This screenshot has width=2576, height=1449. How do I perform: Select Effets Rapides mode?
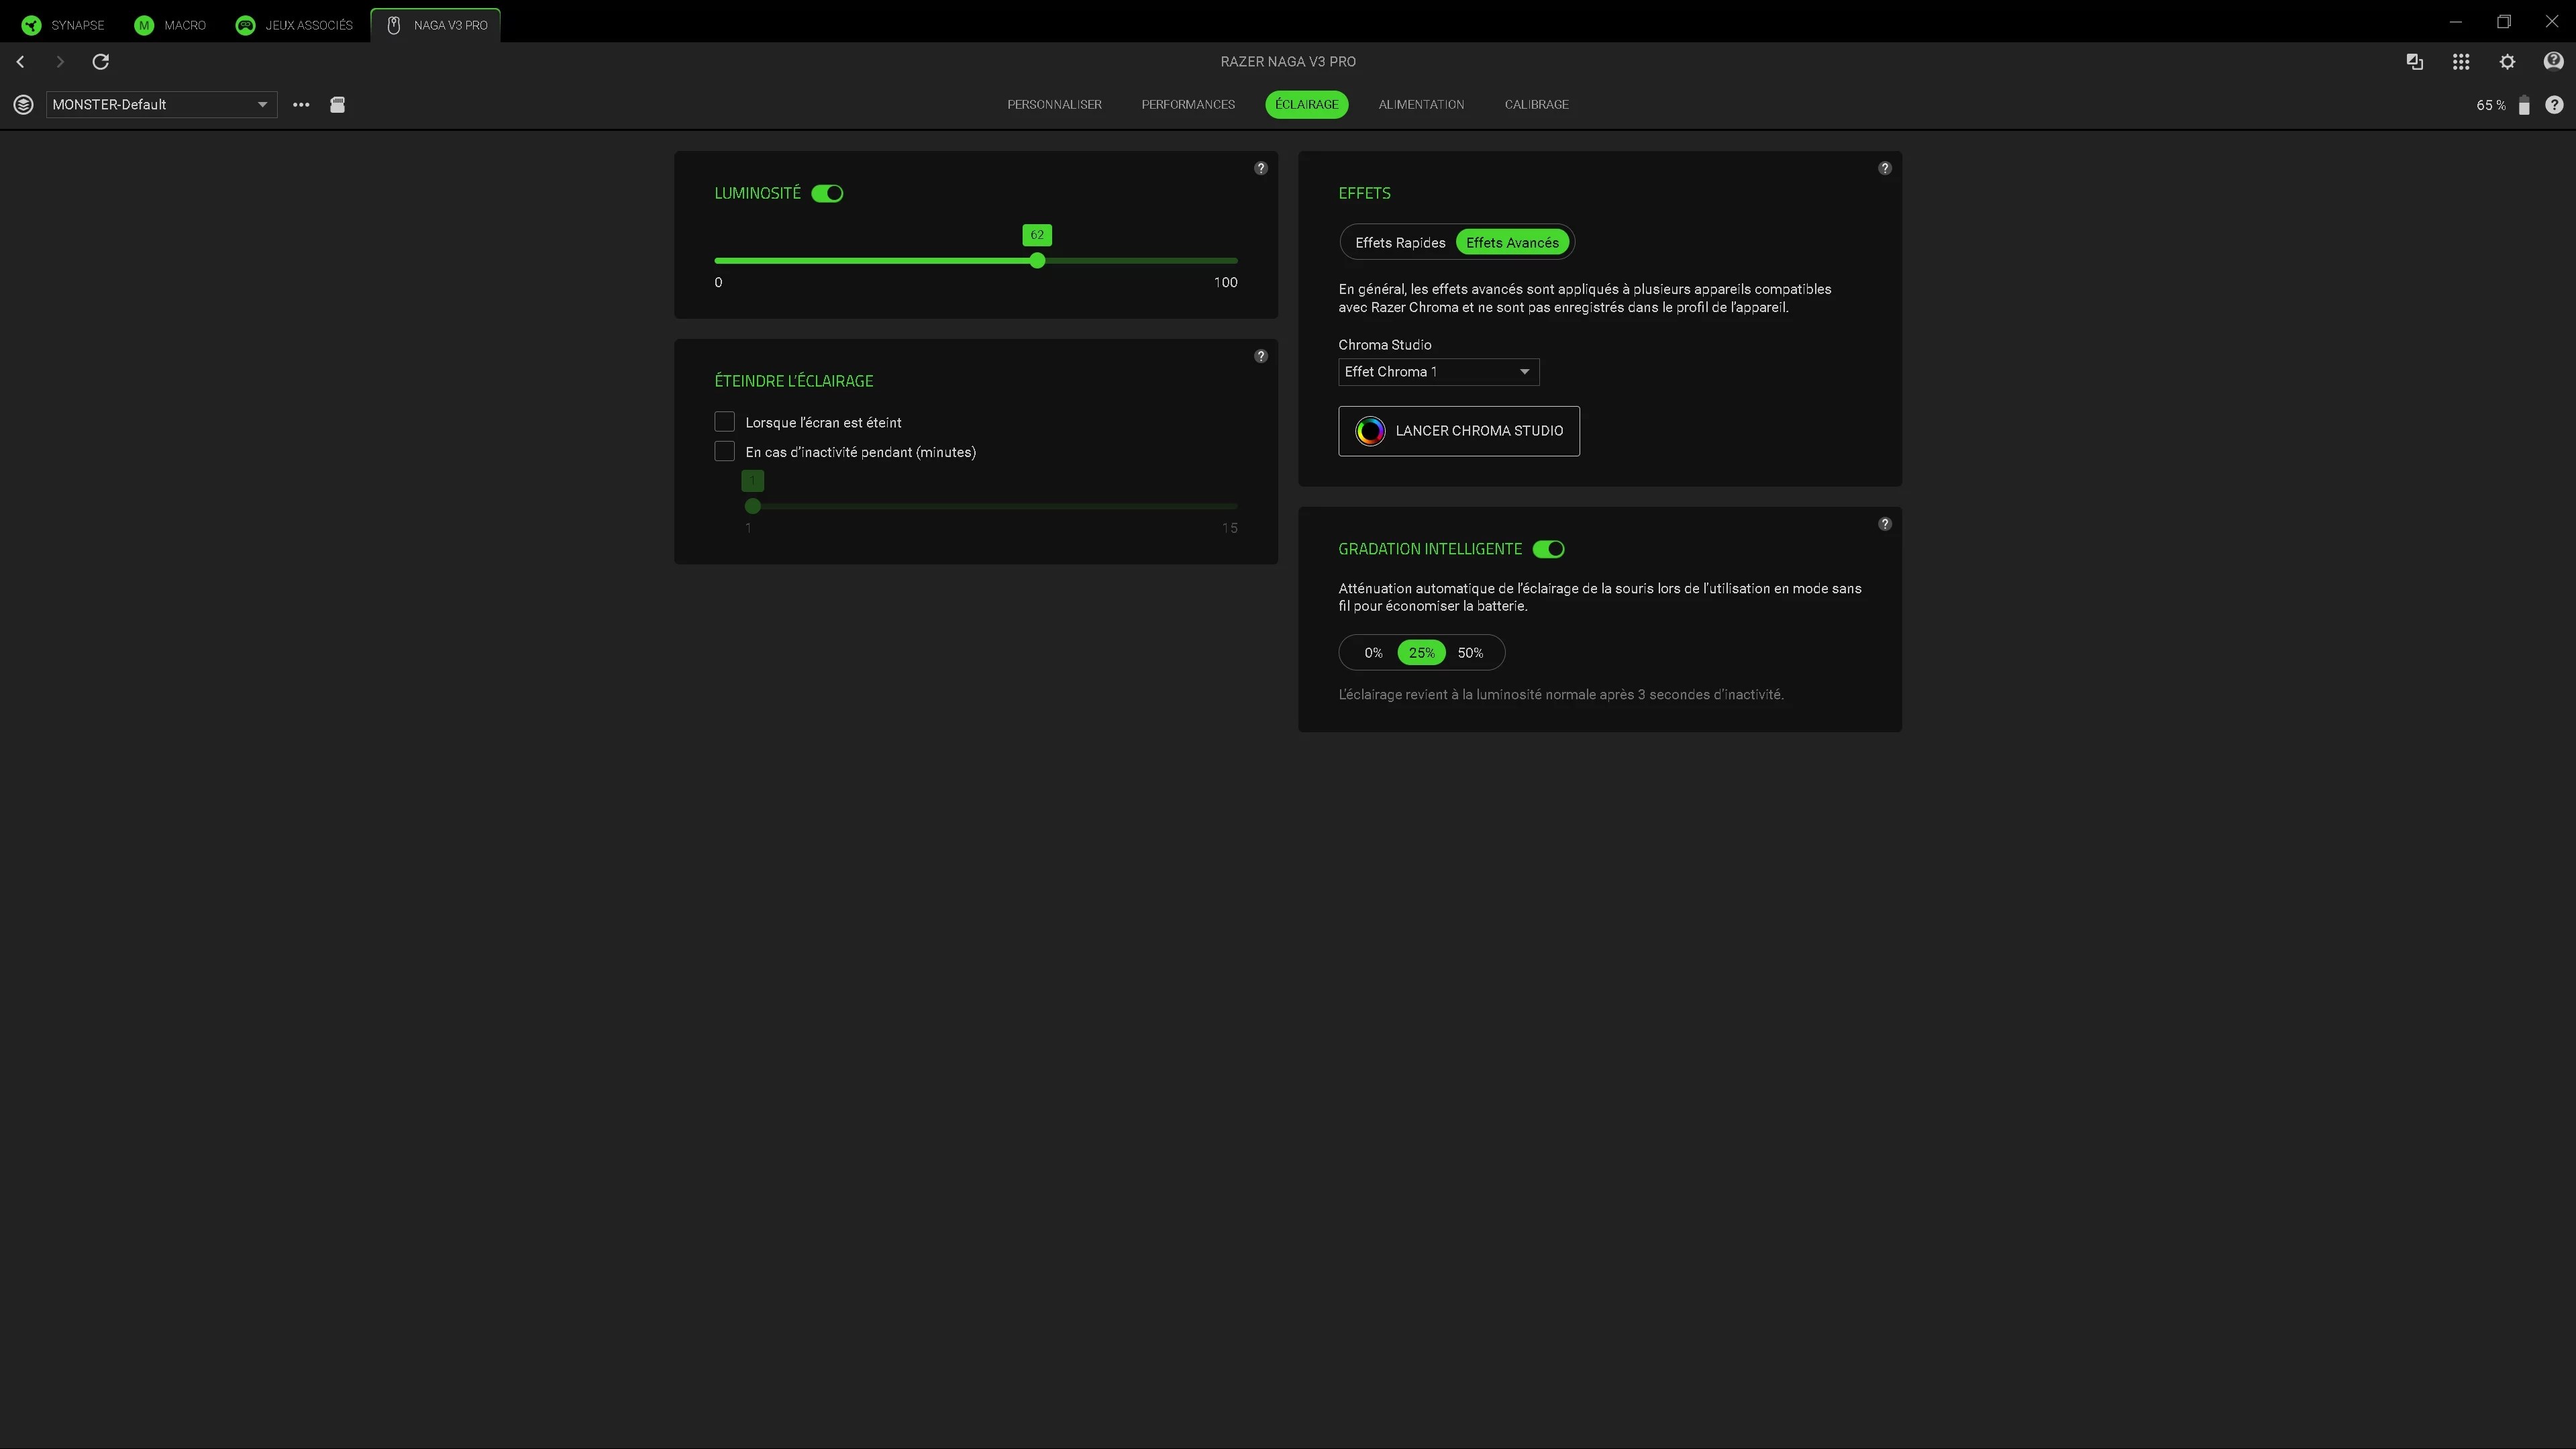tap(1400, 243)
